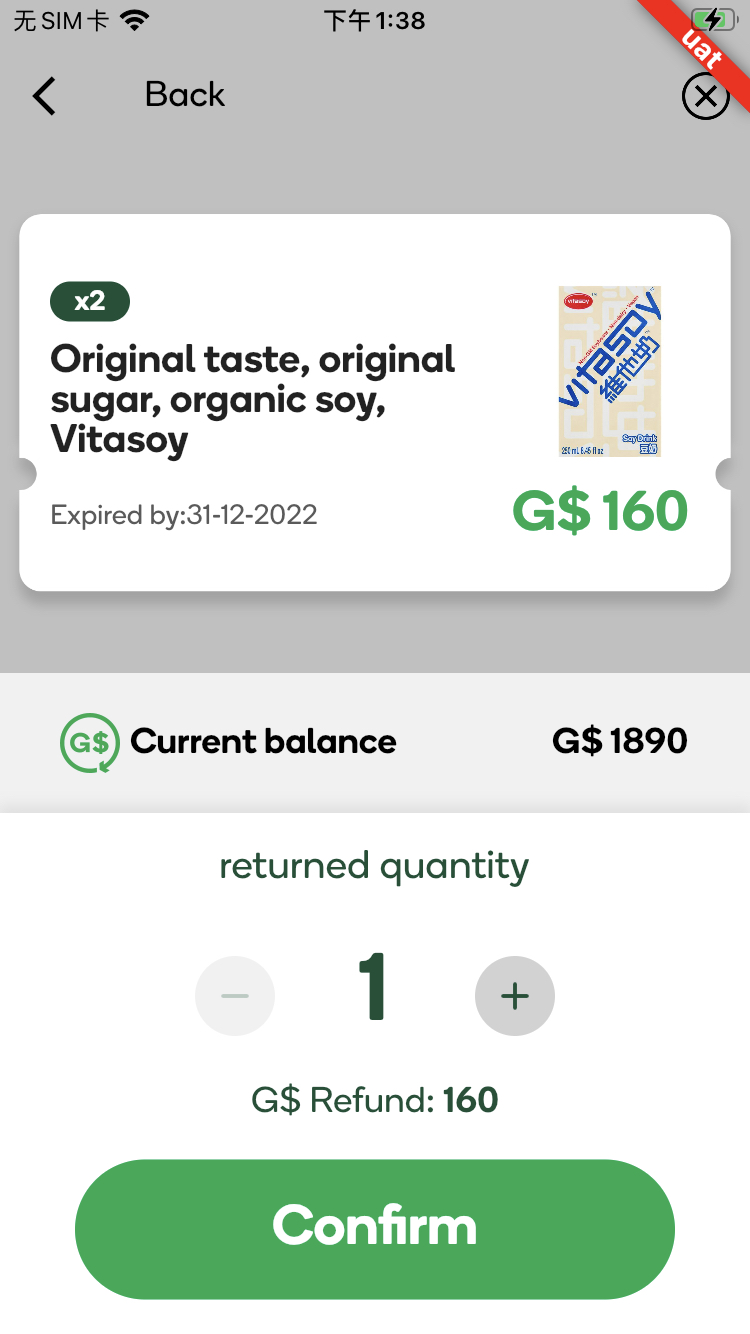Screen dimensions: 750x1334
Task: Tap the back chevron arrow
Action: pos(44,96)
